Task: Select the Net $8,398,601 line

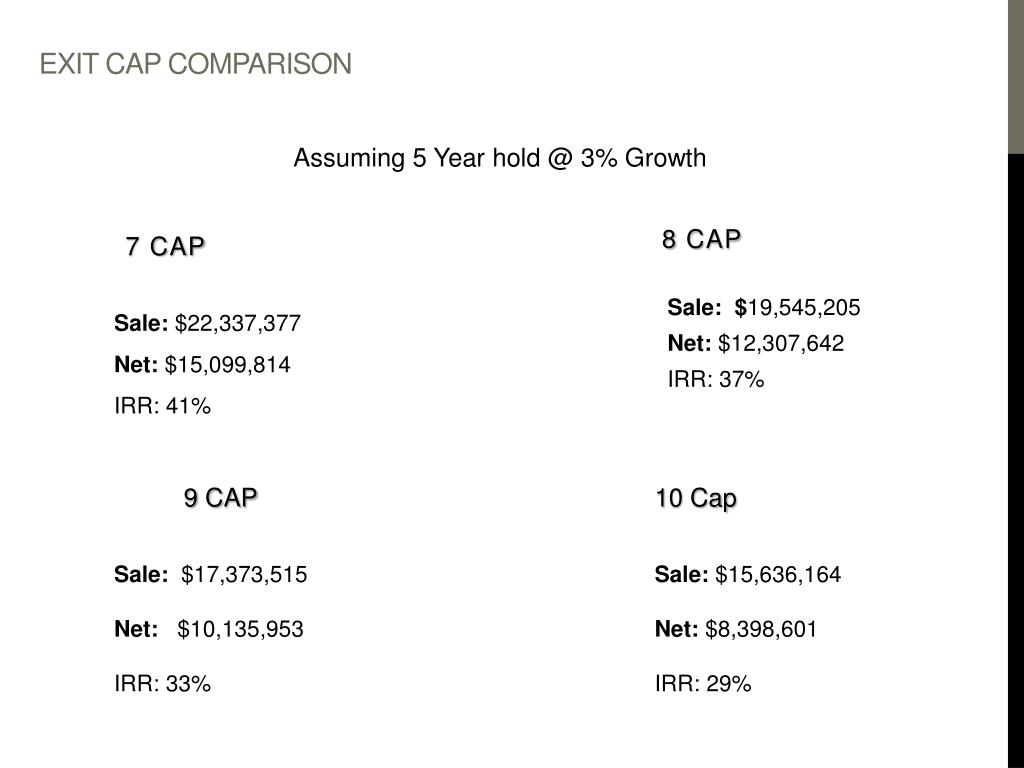Action: [735, 629]
